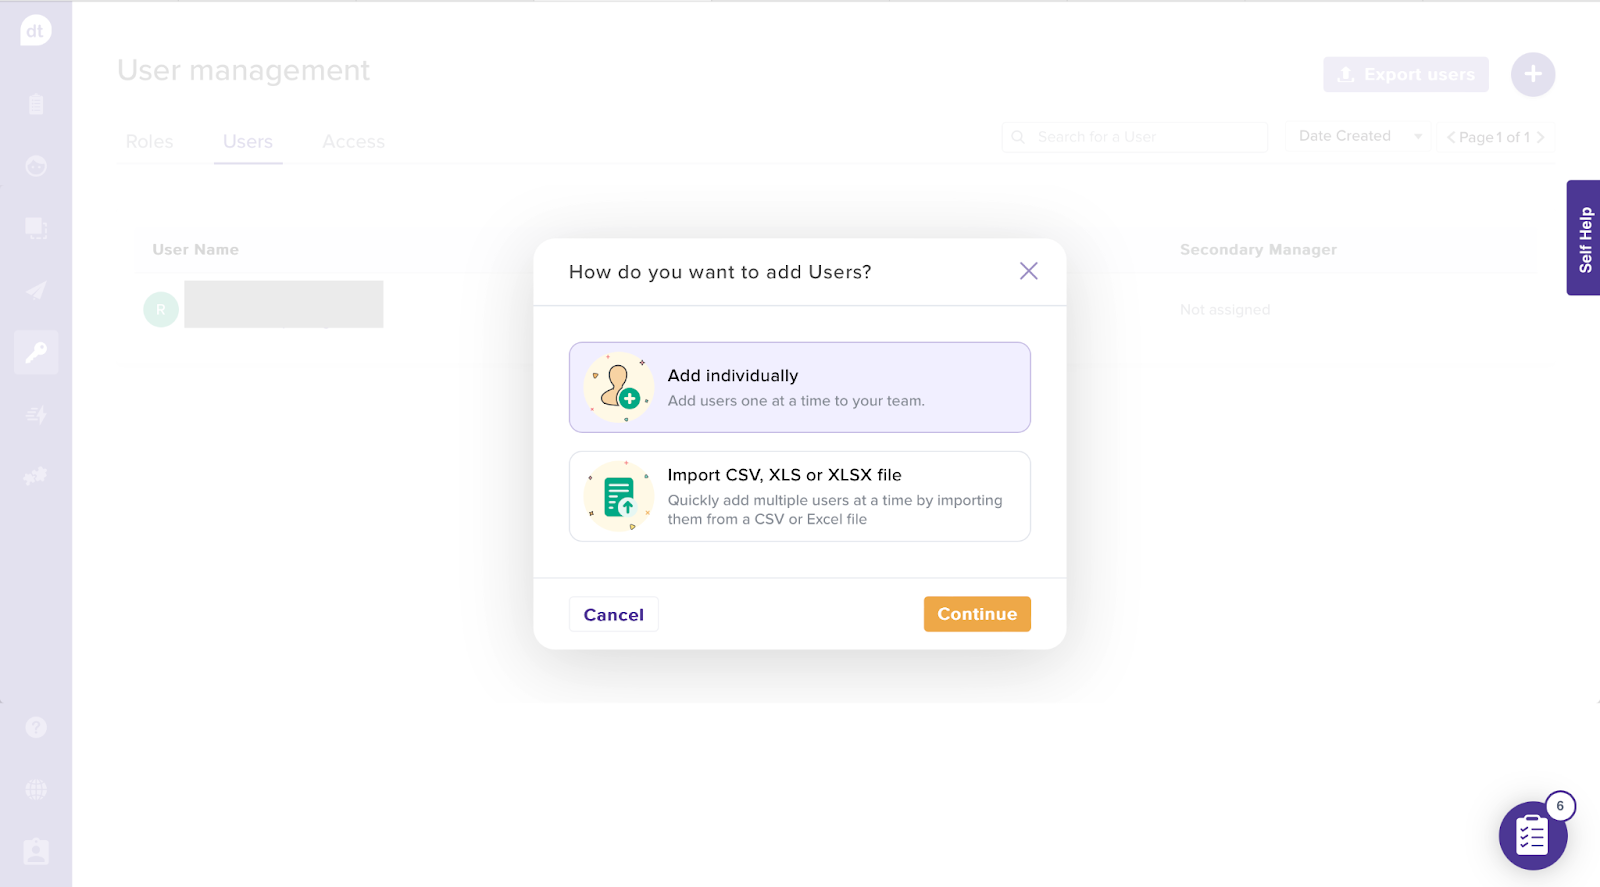Choose the Import CSV, XLS or XLSX file option

coord(799,496)
